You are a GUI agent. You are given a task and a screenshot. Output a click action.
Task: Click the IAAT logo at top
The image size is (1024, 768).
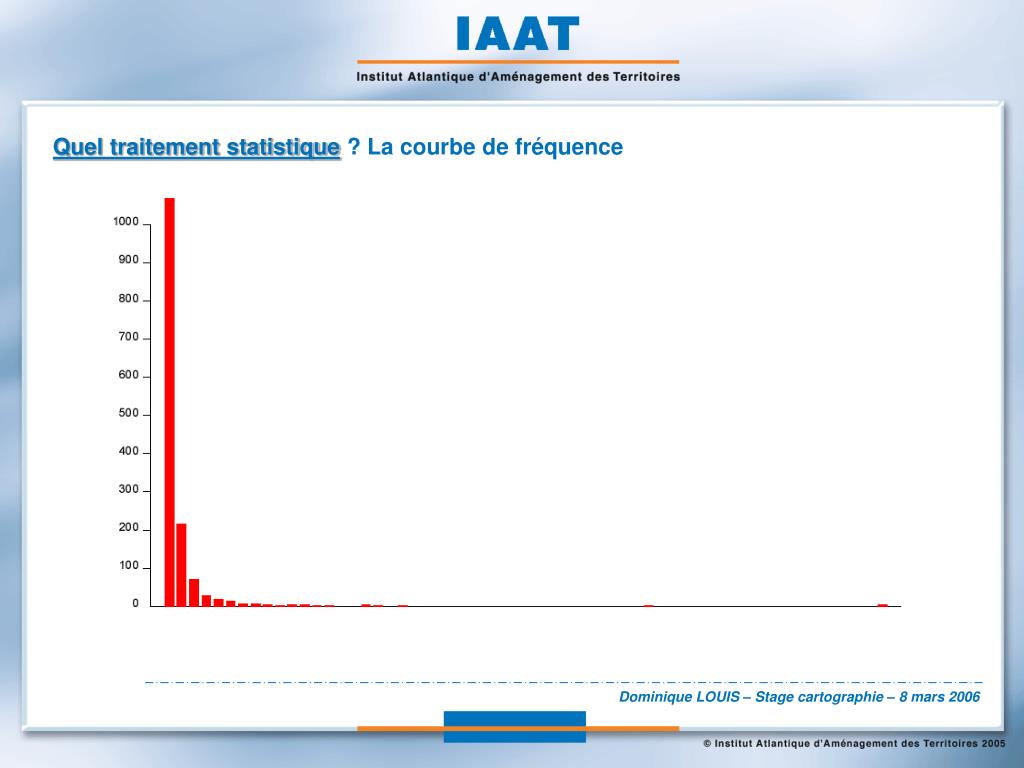click(x=518, y=33)
